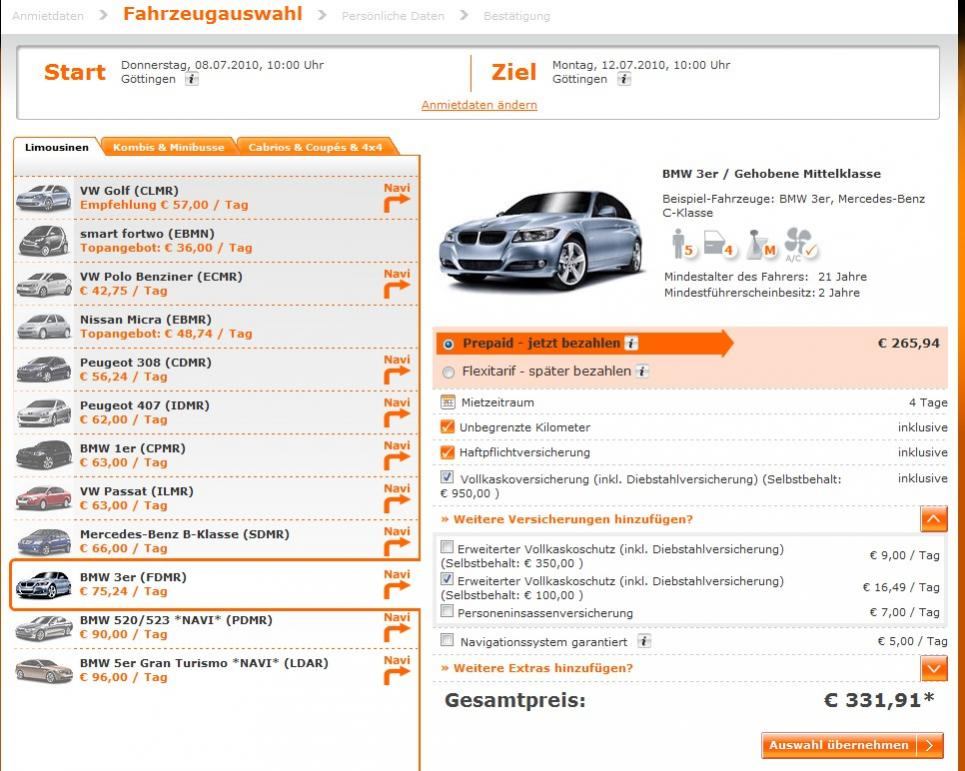The width and height of the screenshot is (965, 771).
Task: Open the info icon next to Ziel Göttingen
Action: pos(624,79)
